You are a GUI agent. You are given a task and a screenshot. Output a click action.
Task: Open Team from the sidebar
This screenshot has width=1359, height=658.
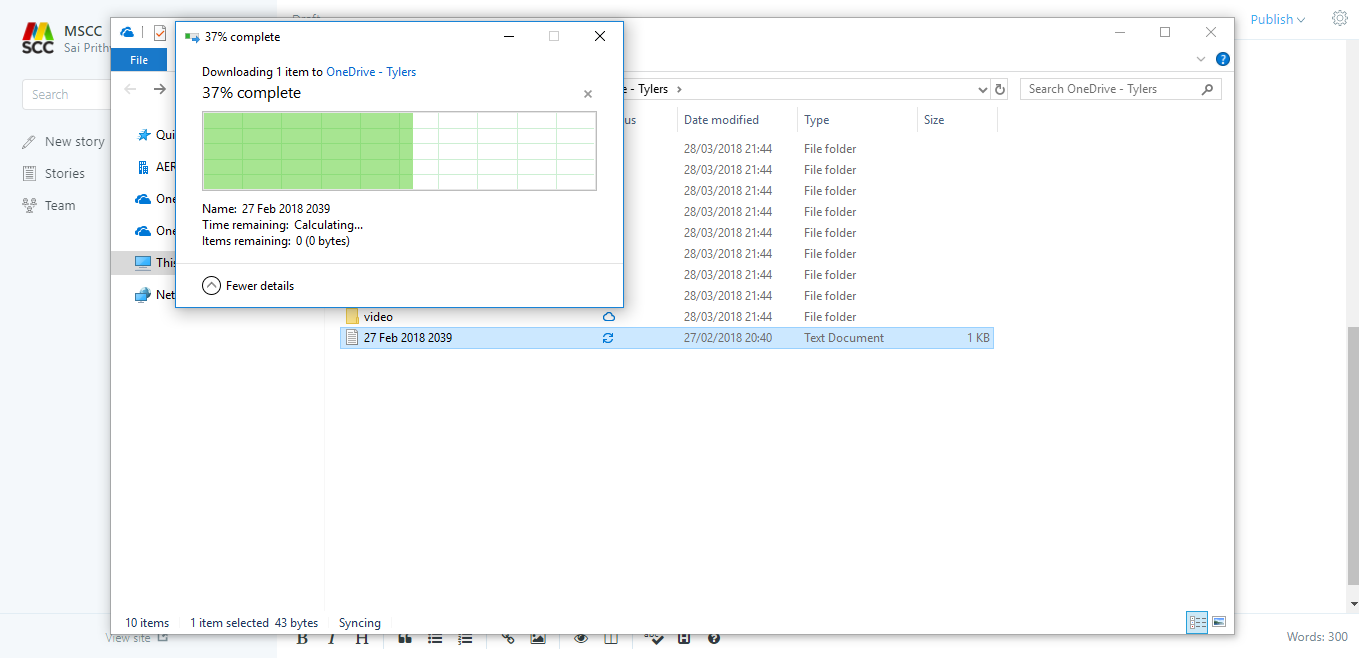tap(48, 205)
